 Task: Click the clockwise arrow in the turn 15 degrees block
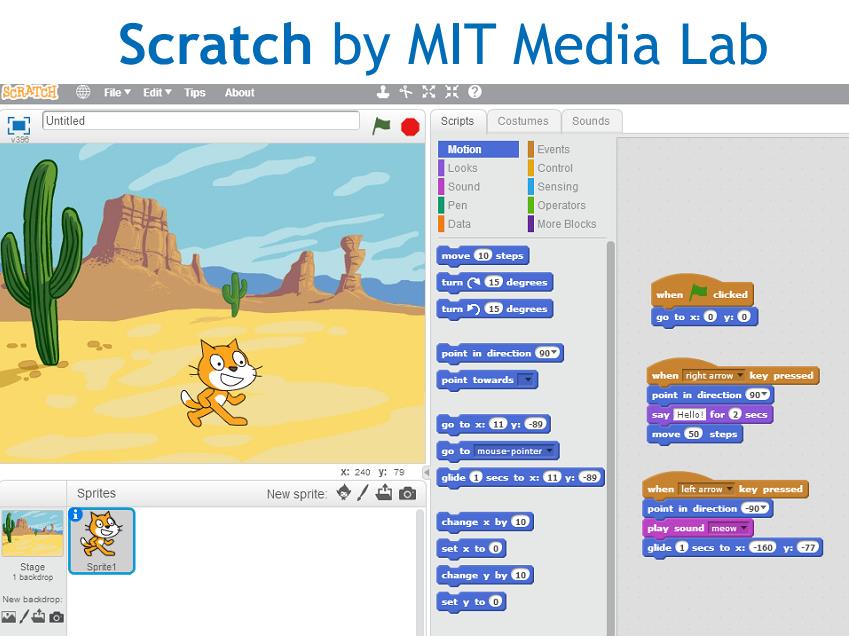pos(473,282)
